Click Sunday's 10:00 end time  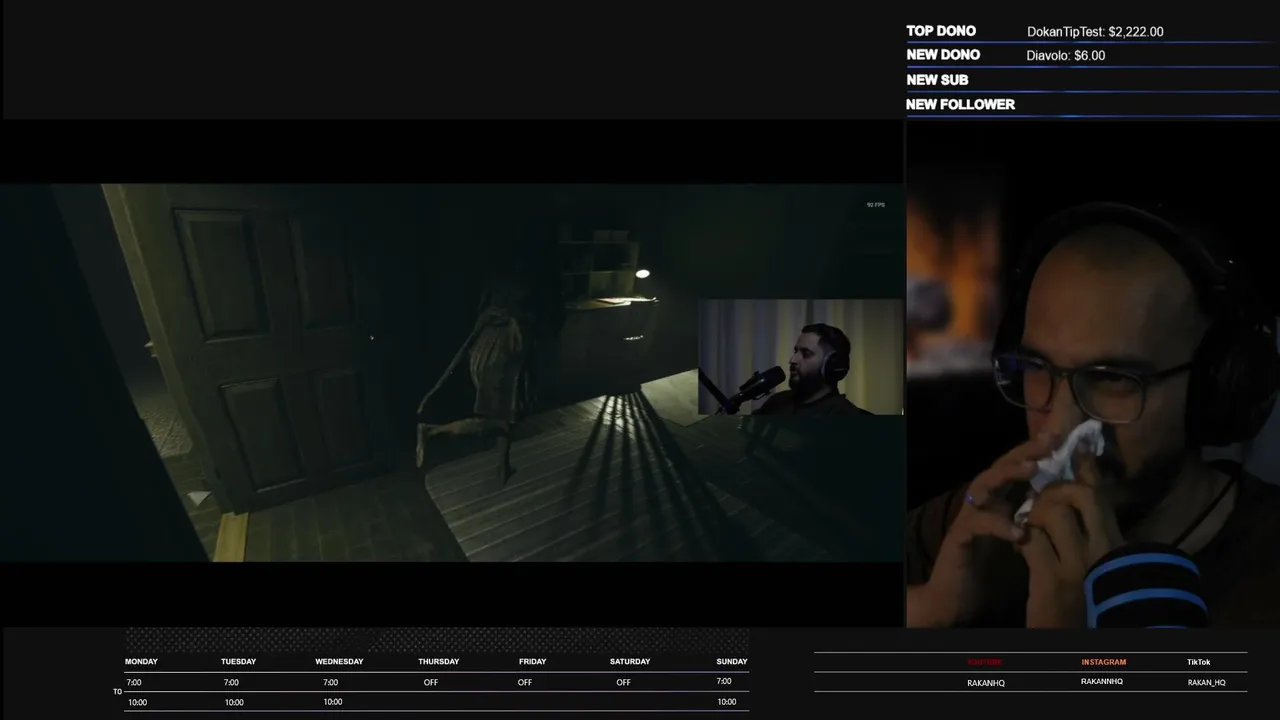point(727,702)
